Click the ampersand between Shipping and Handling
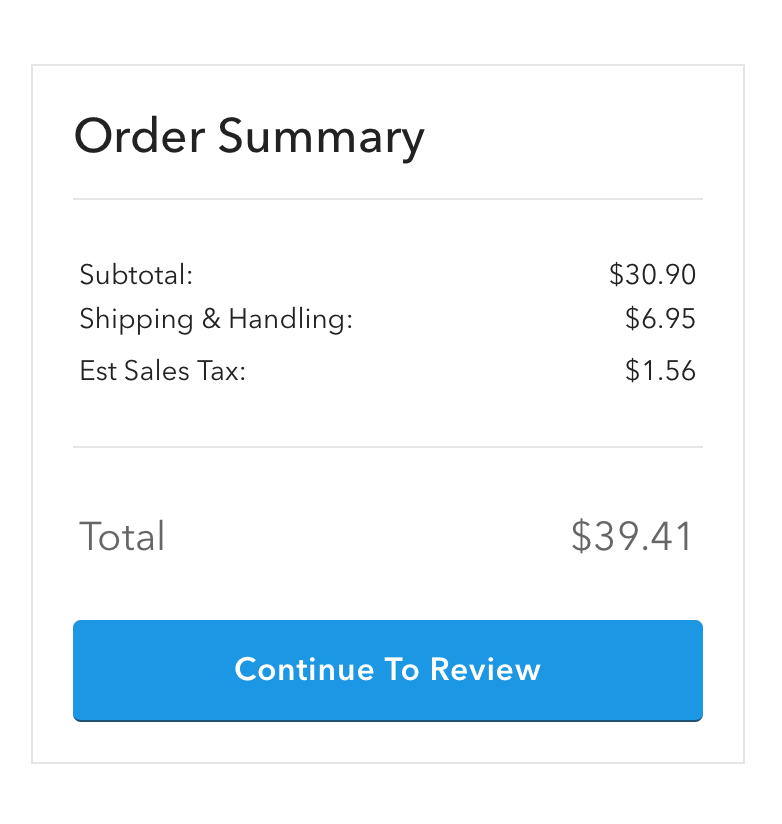Viewport: 782px width, 824px height. 211,320
